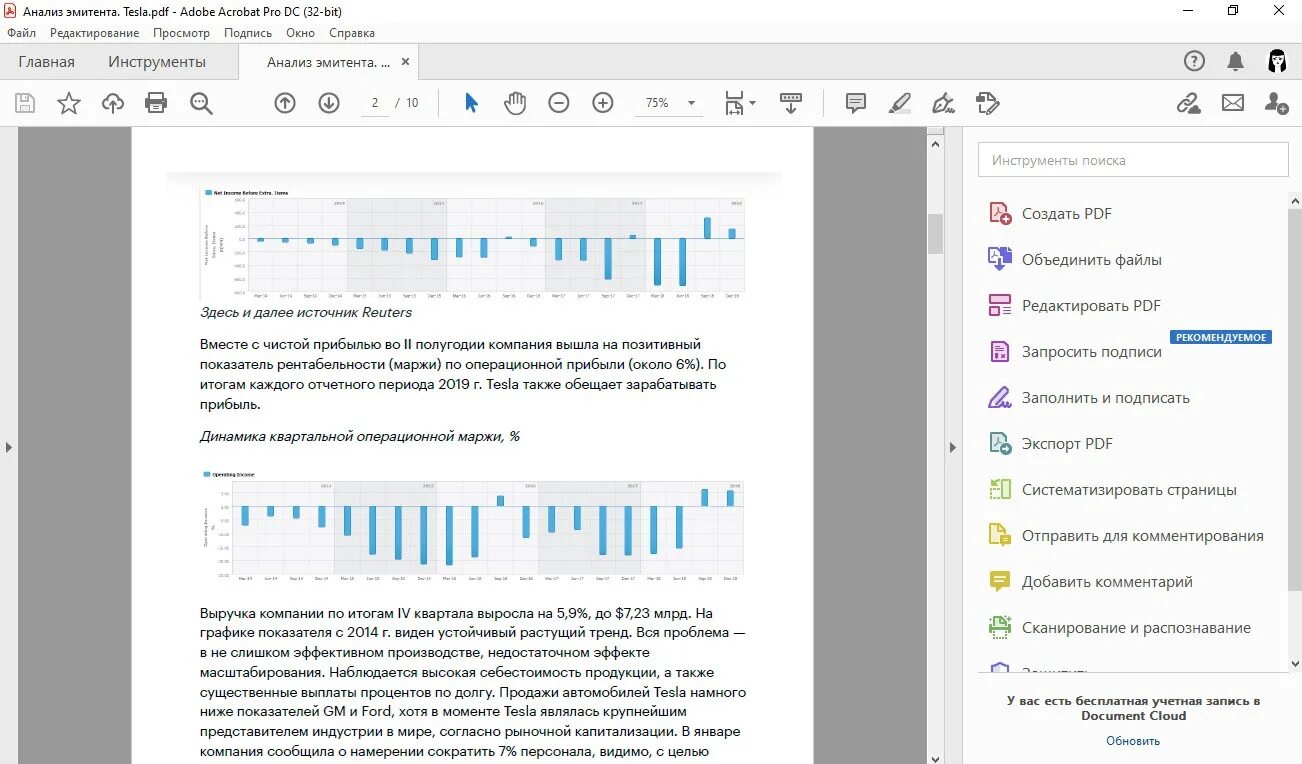Open the Просмотр menu
This screenshot has height=764, width=1302.
point(181,33)
